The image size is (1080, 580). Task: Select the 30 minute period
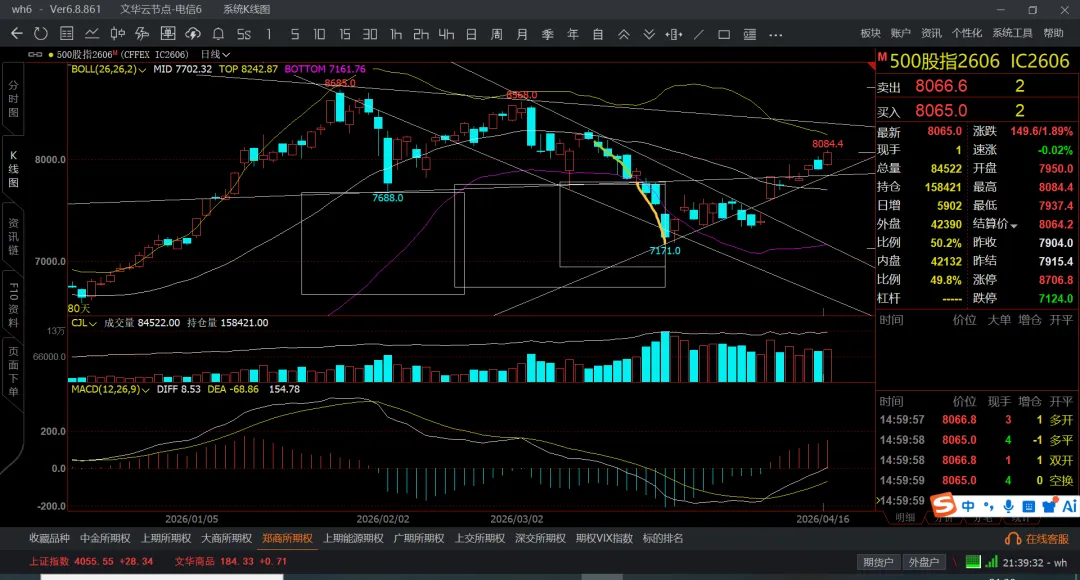[x=370, y=34]
